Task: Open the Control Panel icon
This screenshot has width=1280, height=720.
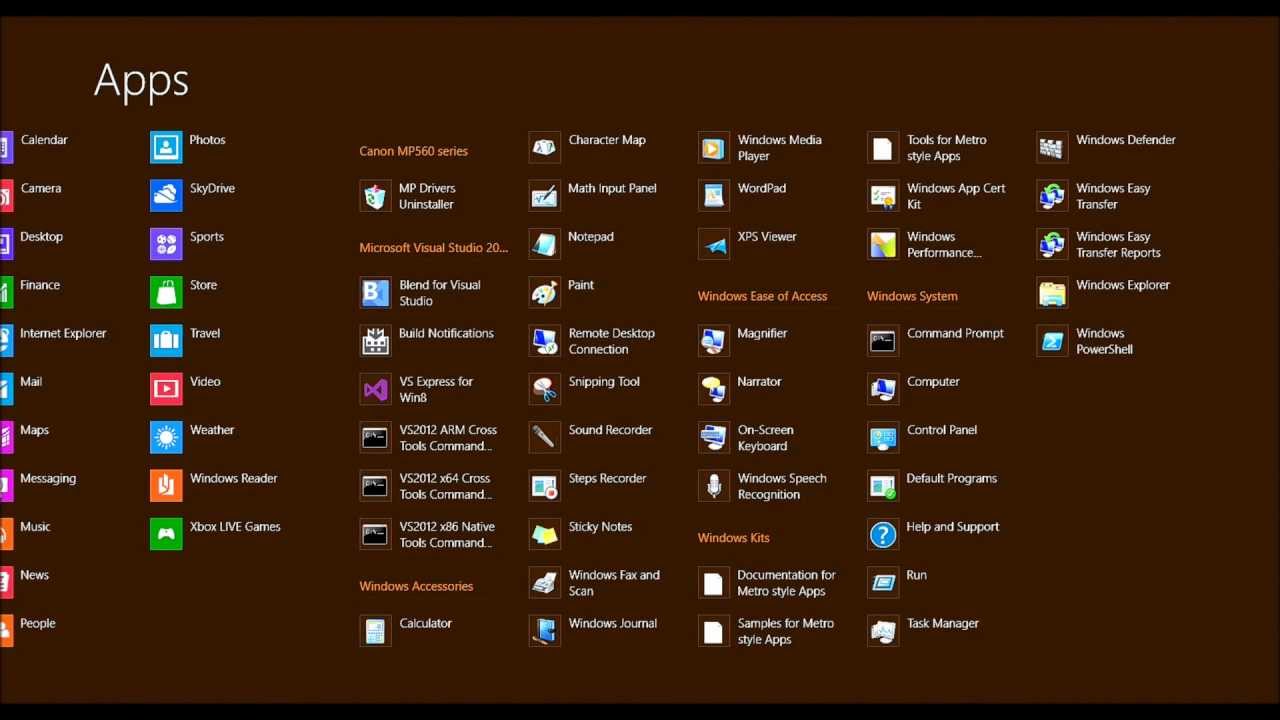Action: point(883,438)
